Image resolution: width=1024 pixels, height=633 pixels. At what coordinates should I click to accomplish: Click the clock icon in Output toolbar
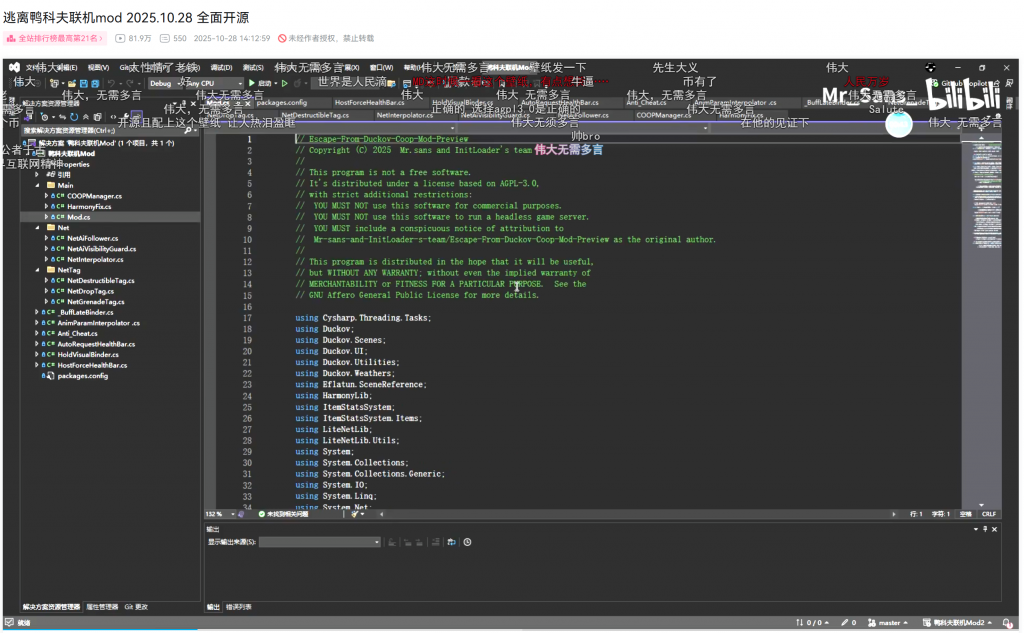(467, 542)
